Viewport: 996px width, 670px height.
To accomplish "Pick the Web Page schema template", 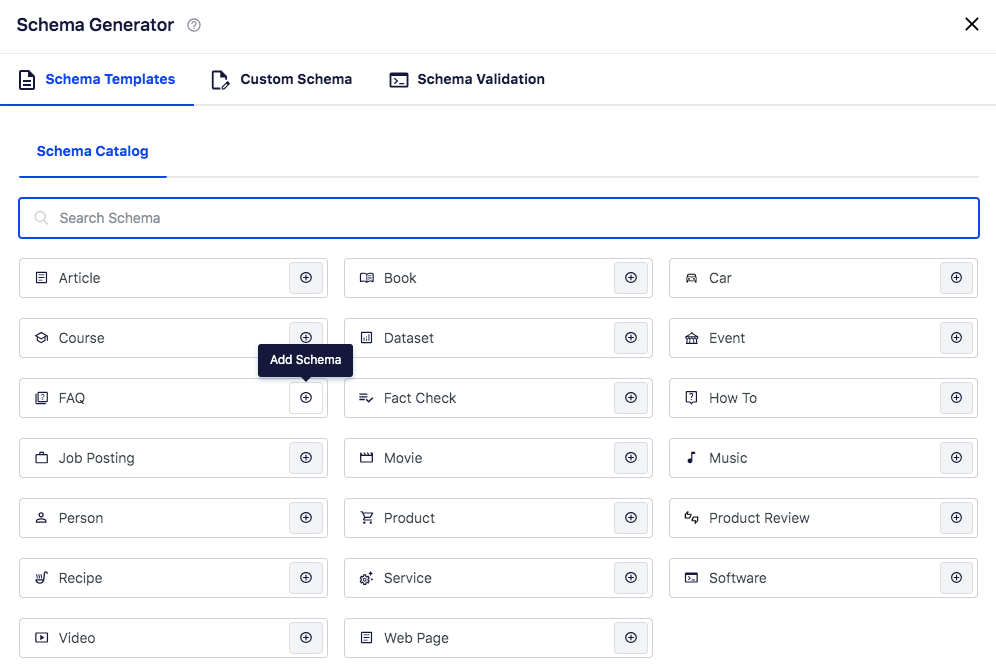I will pos(475,638).
